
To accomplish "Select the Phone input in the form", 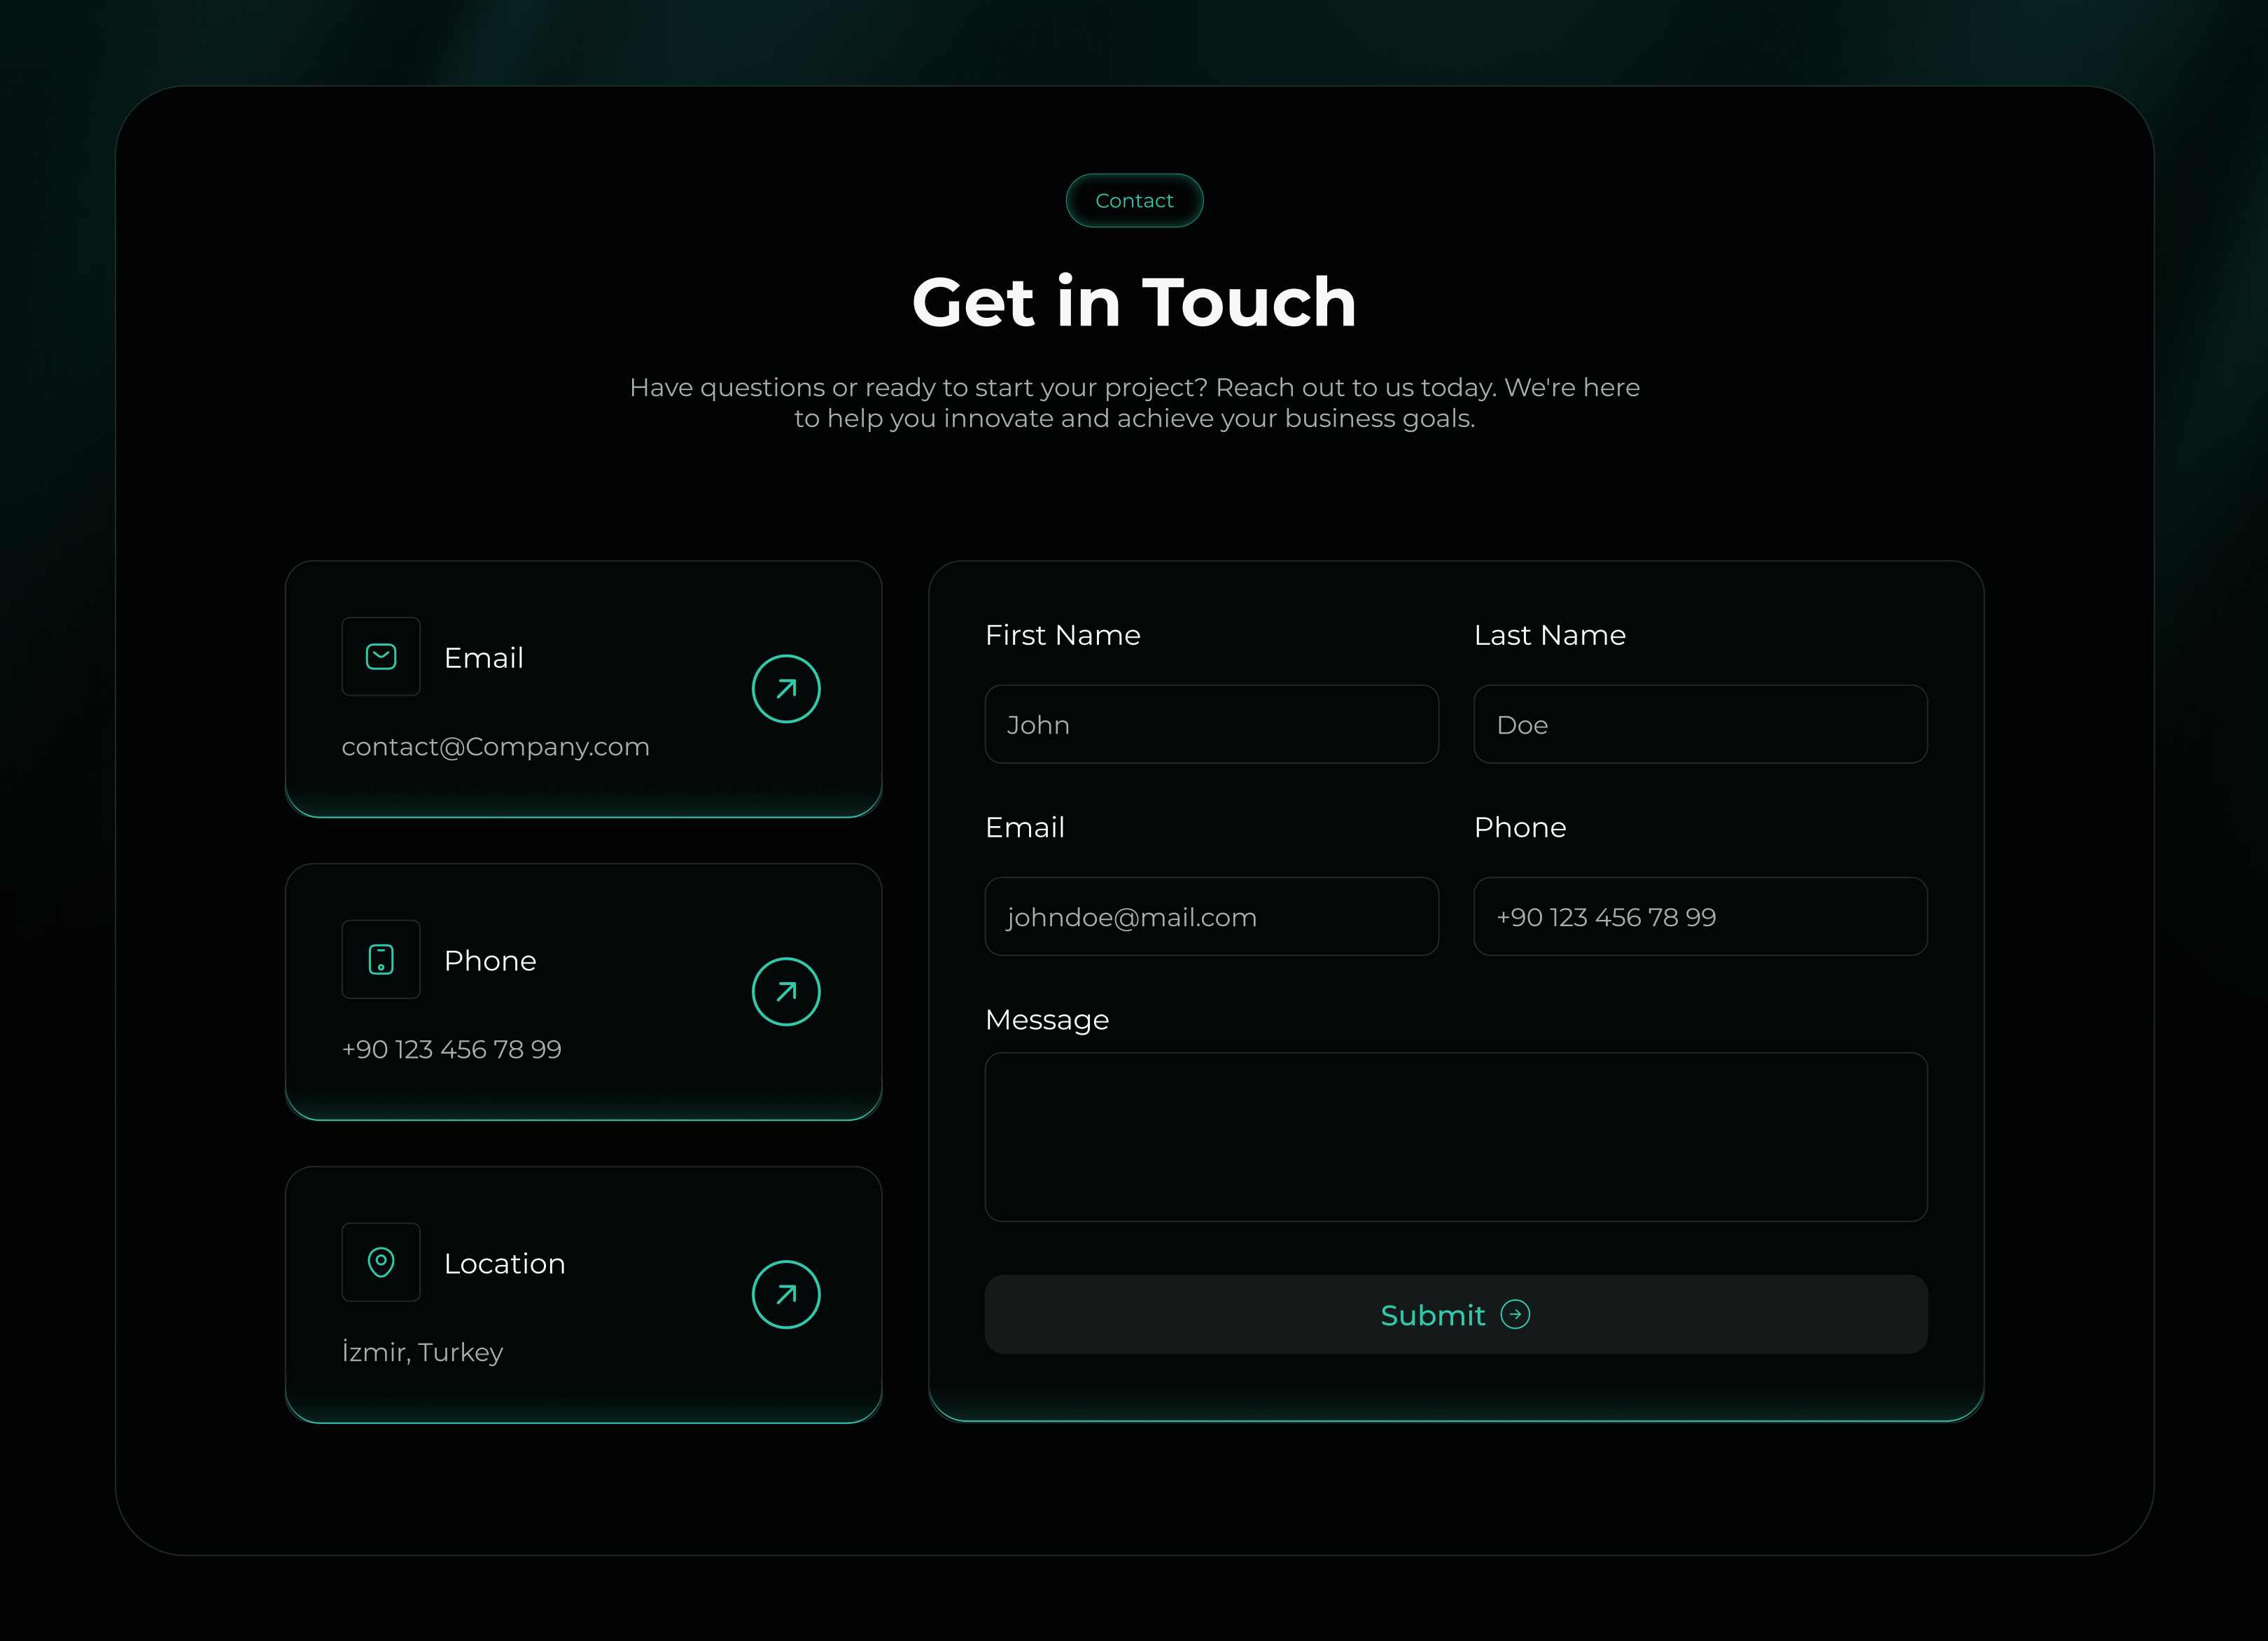I will (1700, 916).
